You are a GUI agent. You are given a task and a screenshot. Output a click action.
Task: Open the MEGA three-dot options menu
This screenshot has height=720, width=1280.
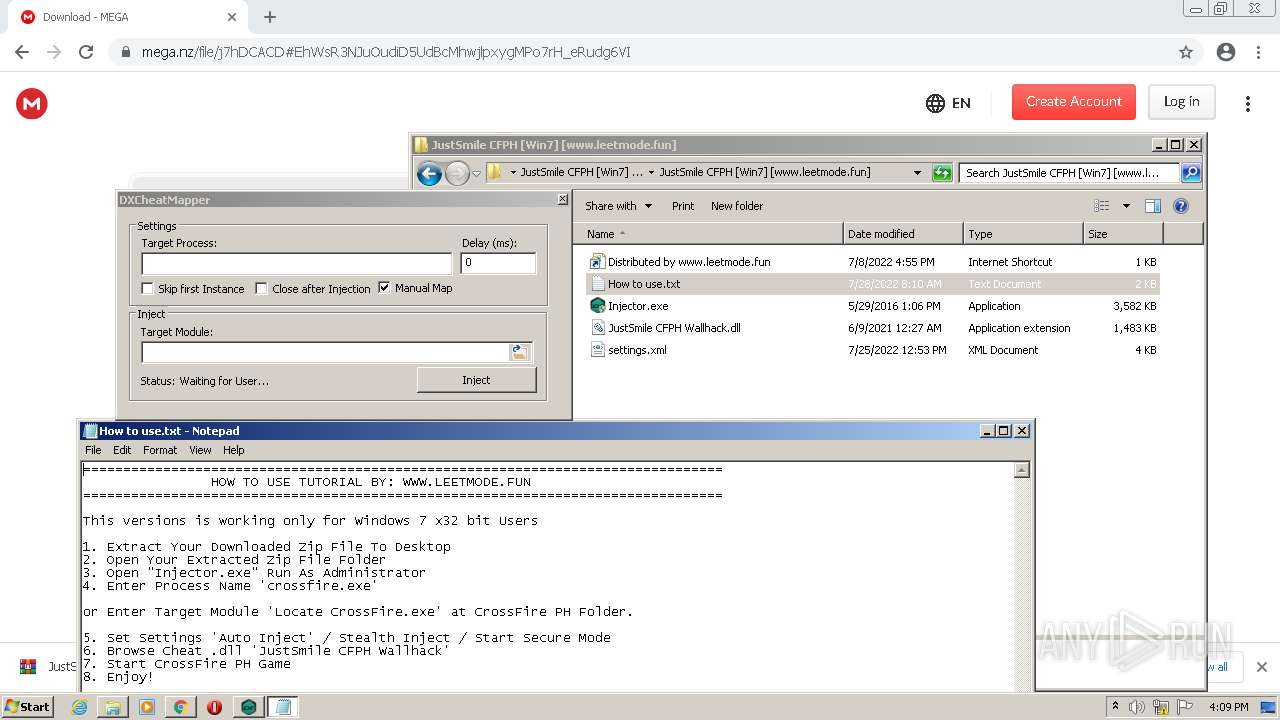tap(1248, 103)
